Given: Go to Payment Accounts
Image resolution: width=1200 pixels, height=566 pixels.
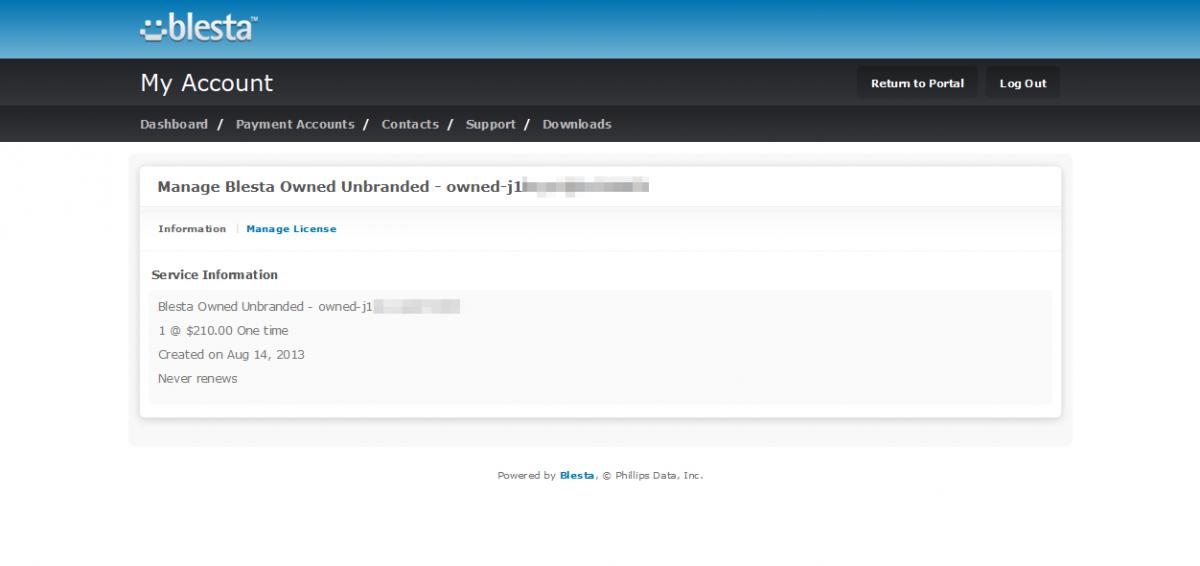Looking at the screenshot, I should 295,124.
